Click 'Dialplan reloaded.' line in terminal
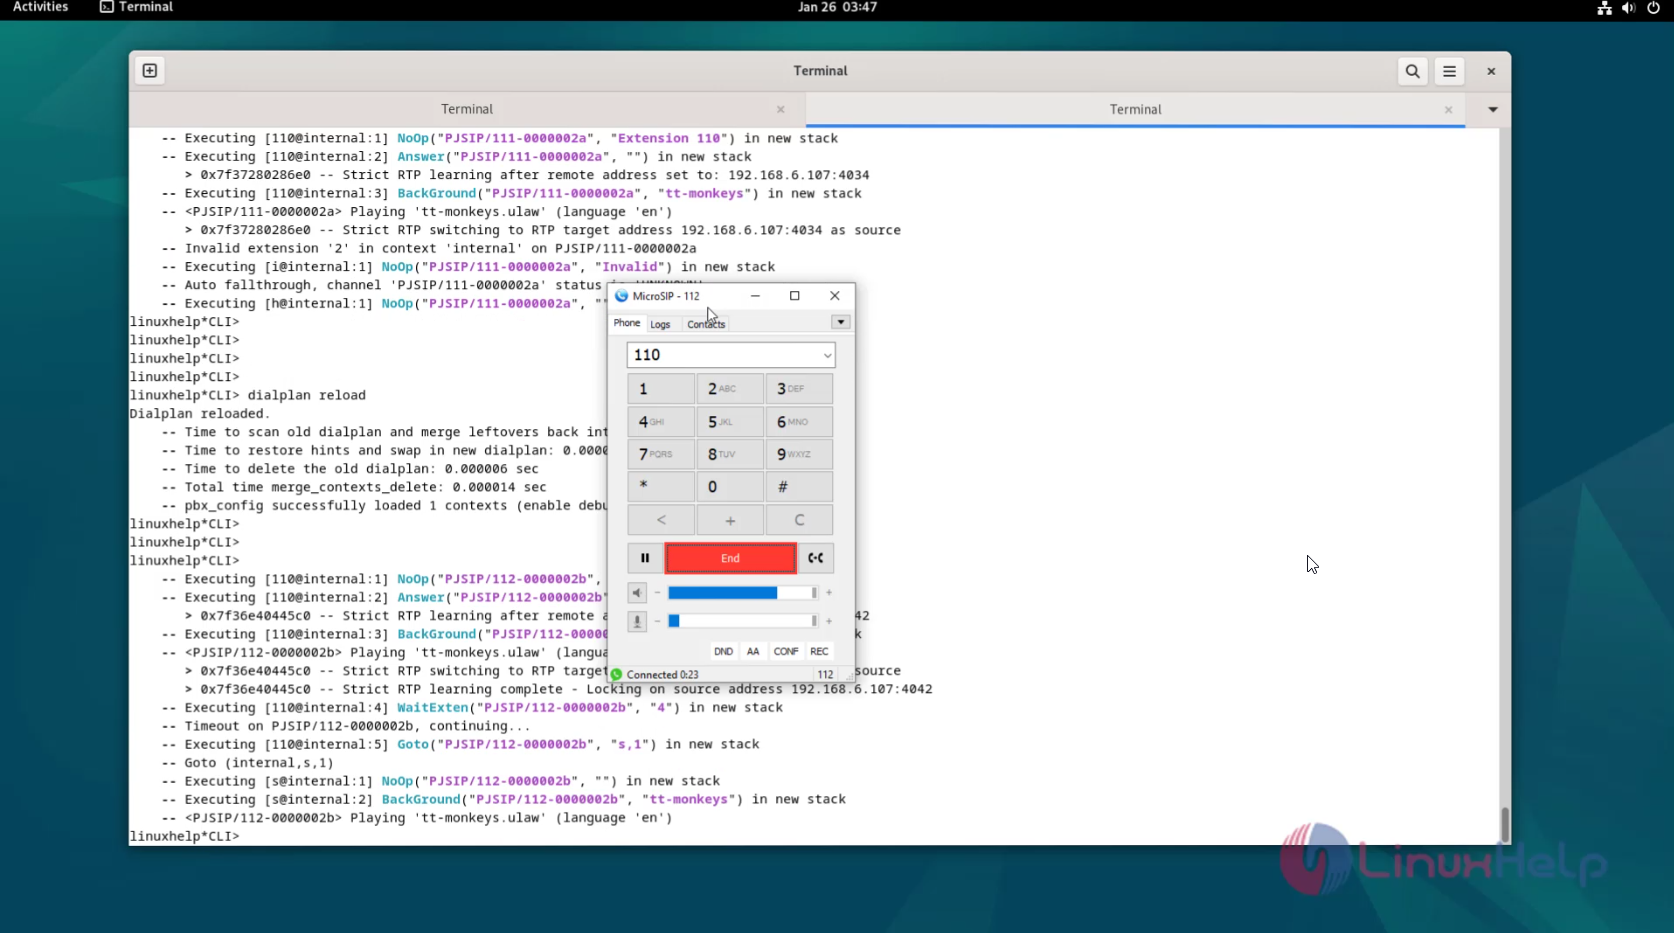The height and width of the screenshot is (933, 1674). coord(199,414)
